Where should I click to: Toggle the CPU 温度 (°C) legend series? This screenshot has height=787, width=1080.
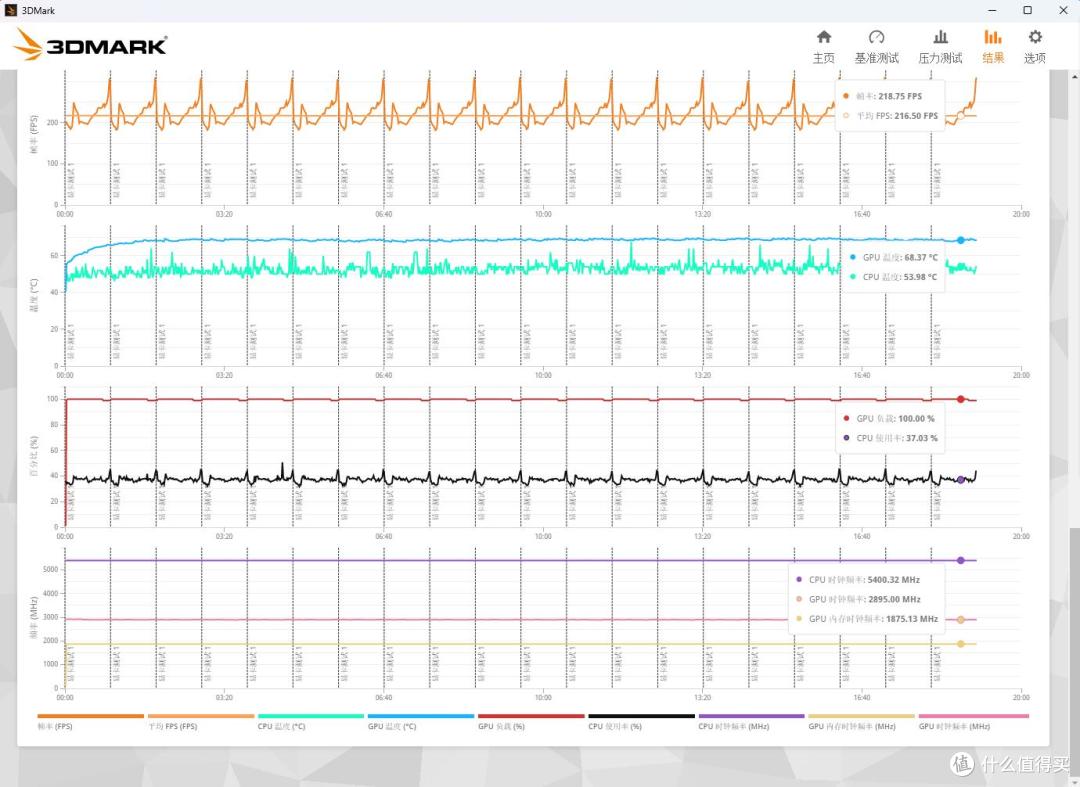[x=311, y=722]
